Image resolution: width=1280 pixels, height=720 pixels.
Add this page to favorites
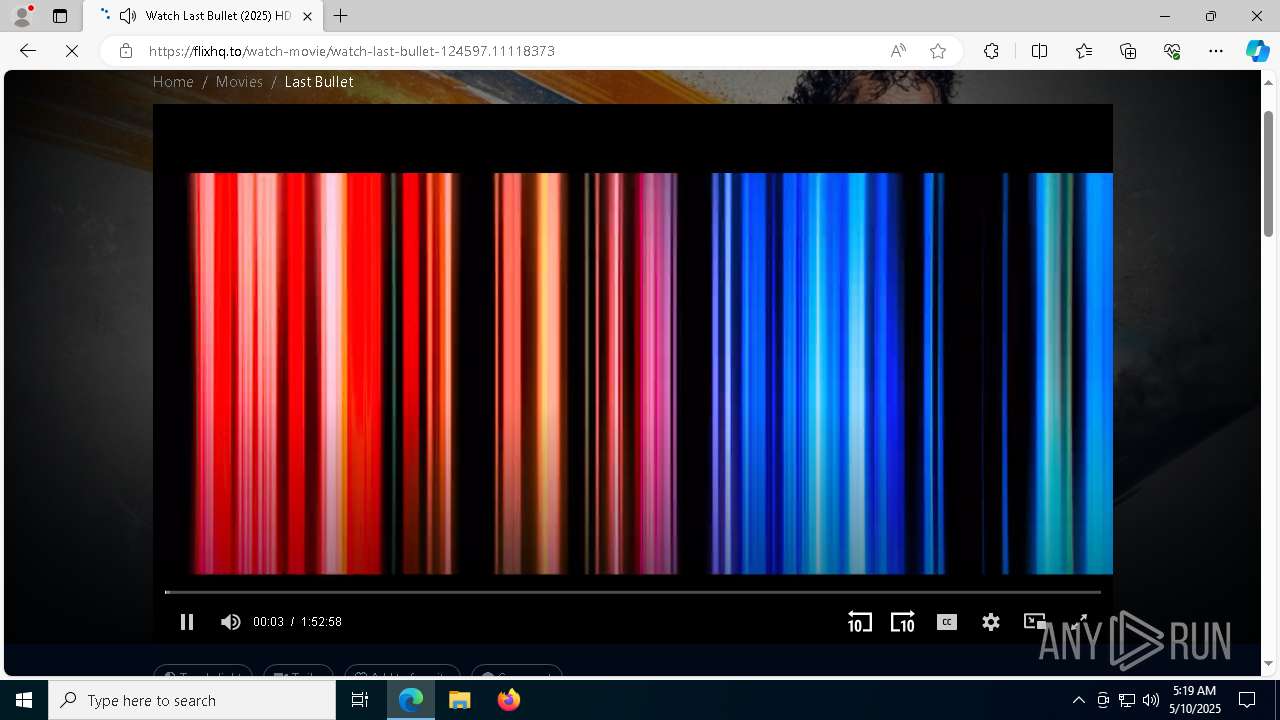tap(938, 51)
